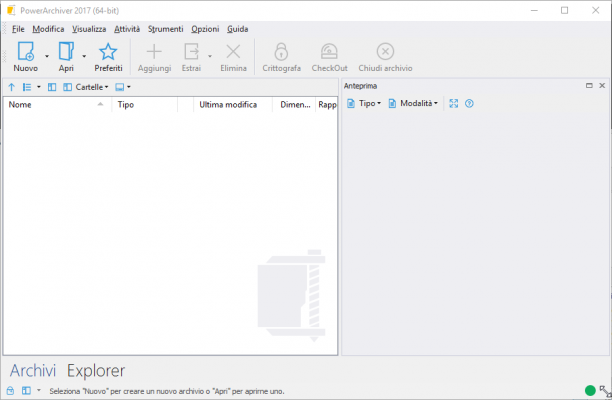Expand the preview window dropdown arrow
Screen dimensions: 612x400
pos(129,87)
